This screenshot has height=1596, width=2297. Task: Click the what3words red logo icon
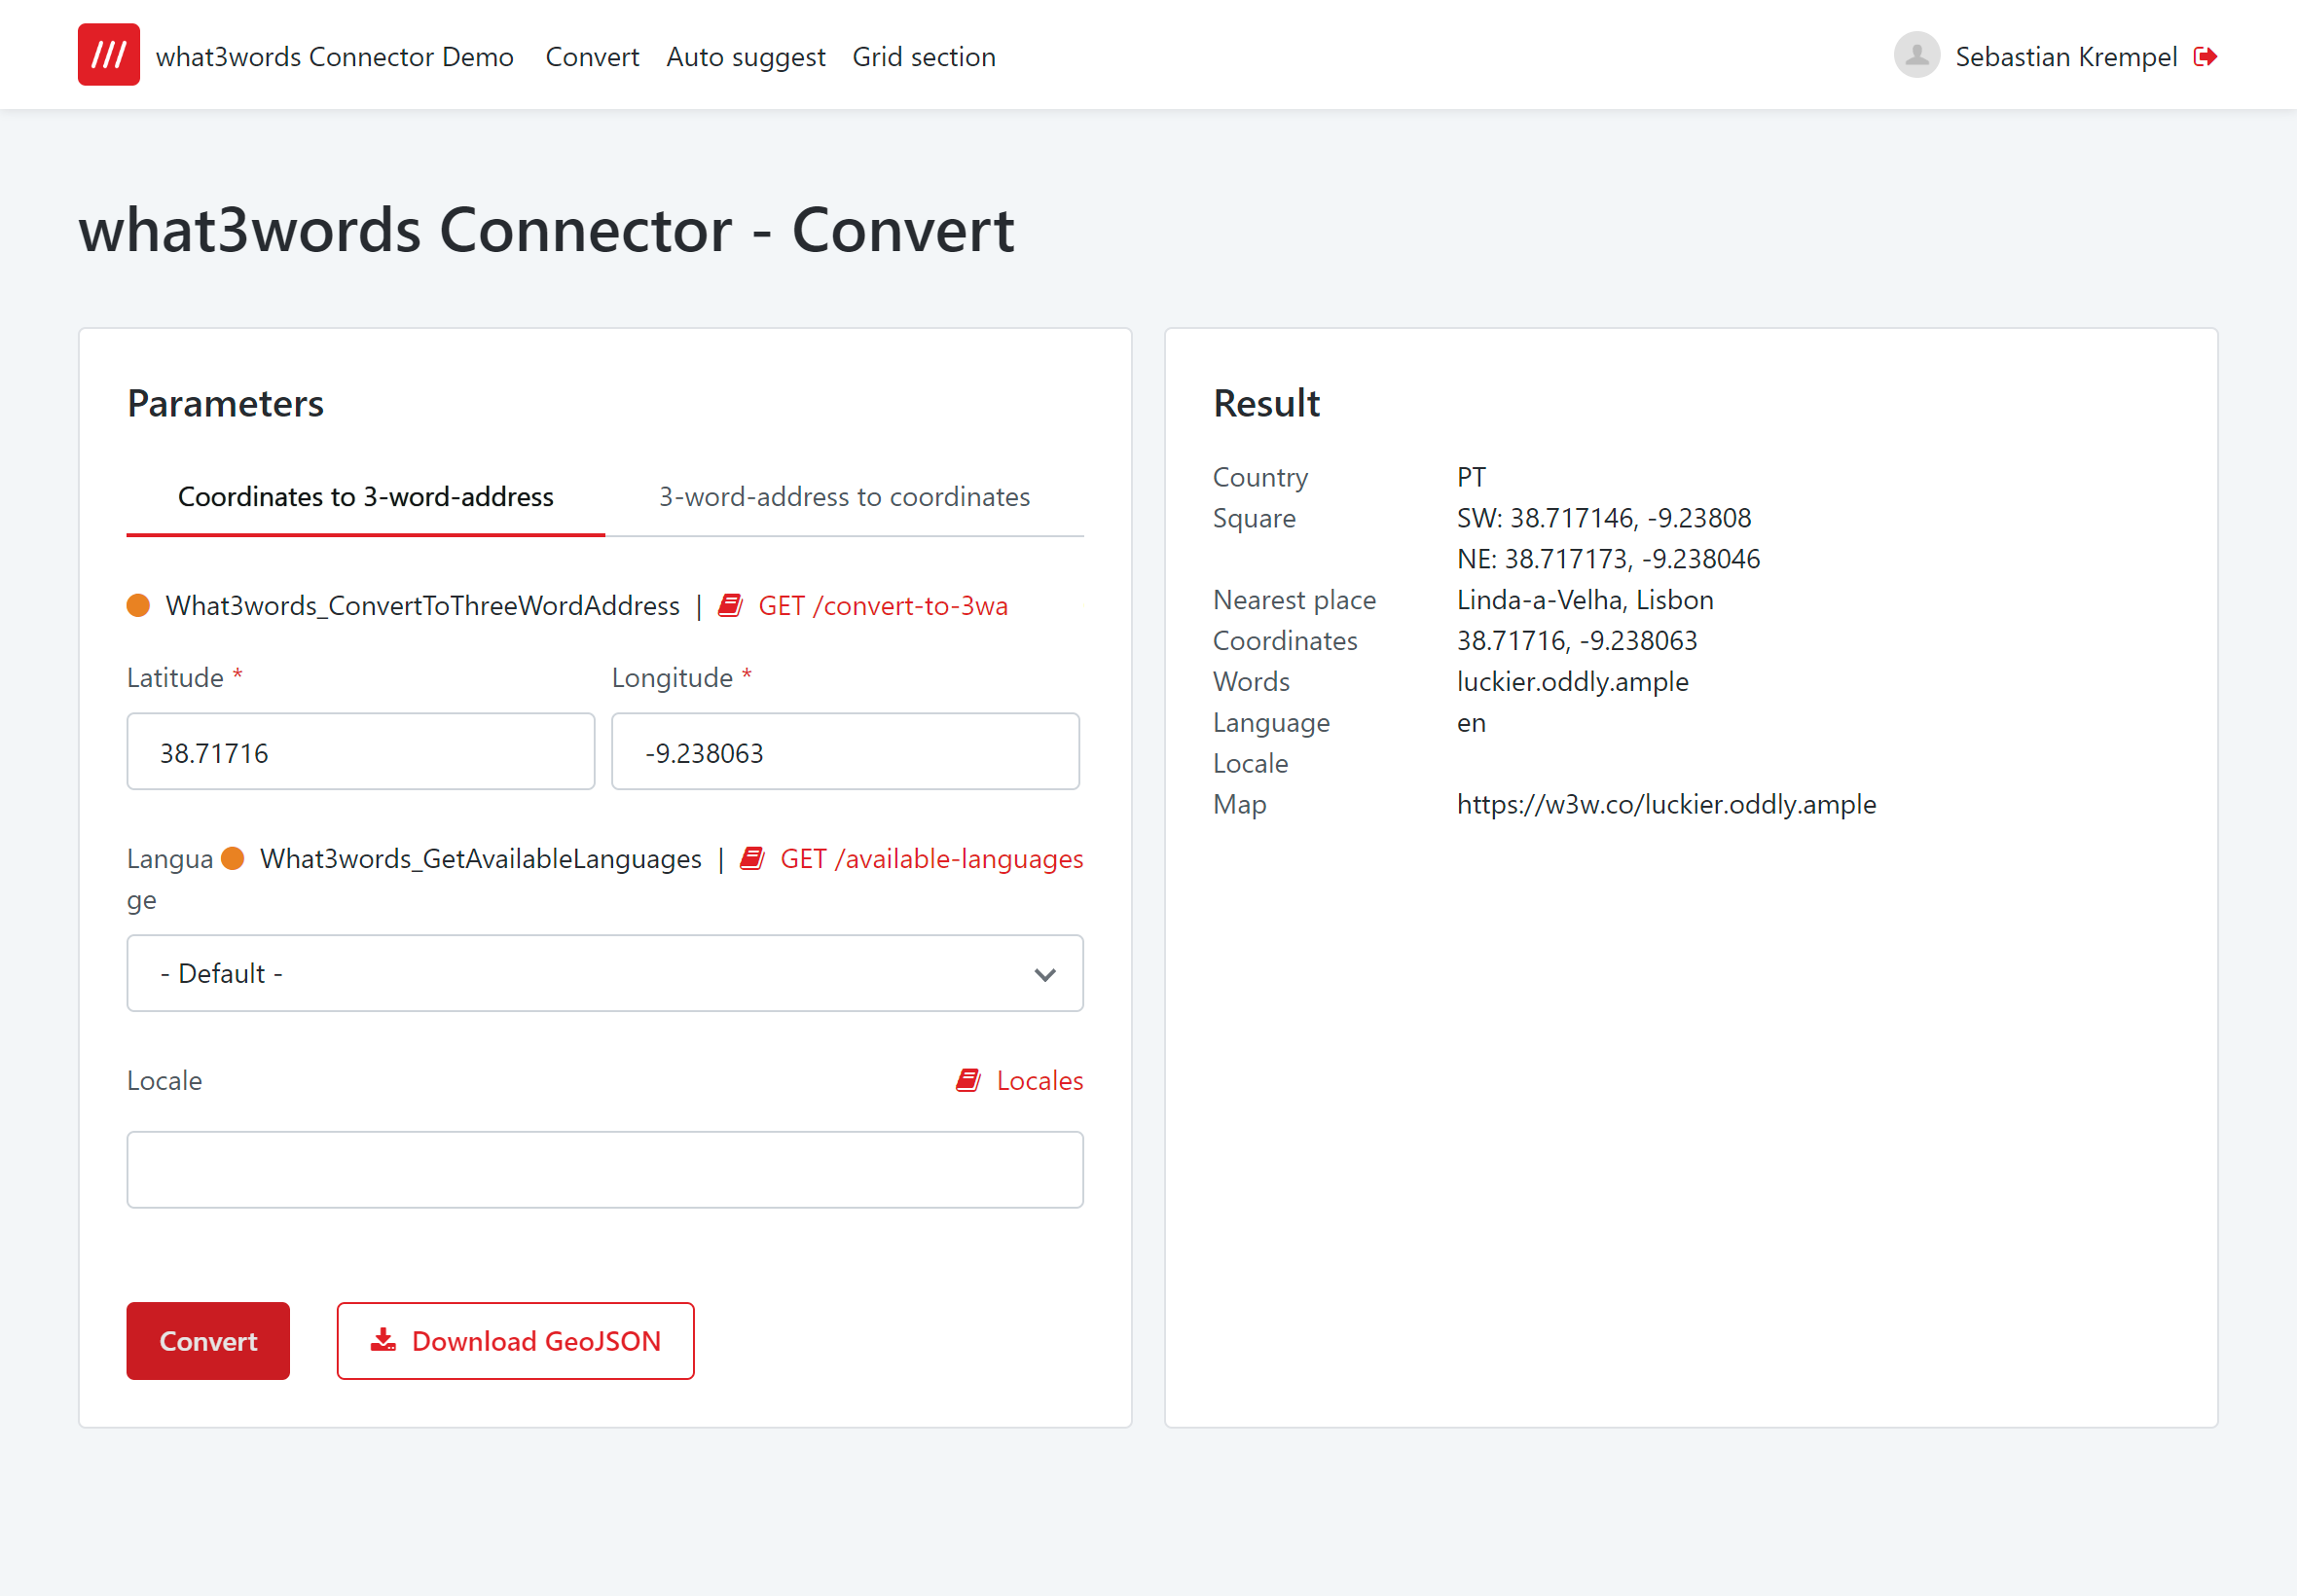pos(108,55)
